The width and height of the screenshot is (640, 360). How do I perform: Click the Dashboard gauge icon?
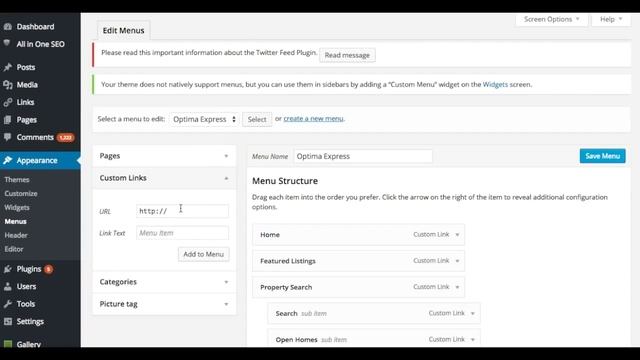coord(8,27)
